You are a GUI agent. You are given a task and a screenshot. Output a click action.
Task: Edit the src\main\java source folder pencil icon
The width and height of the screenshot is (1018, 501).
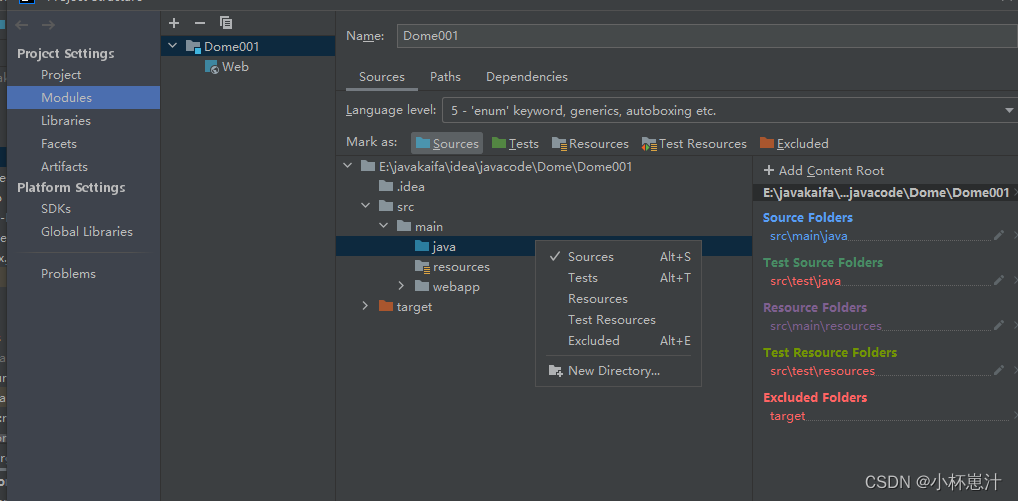999,236
